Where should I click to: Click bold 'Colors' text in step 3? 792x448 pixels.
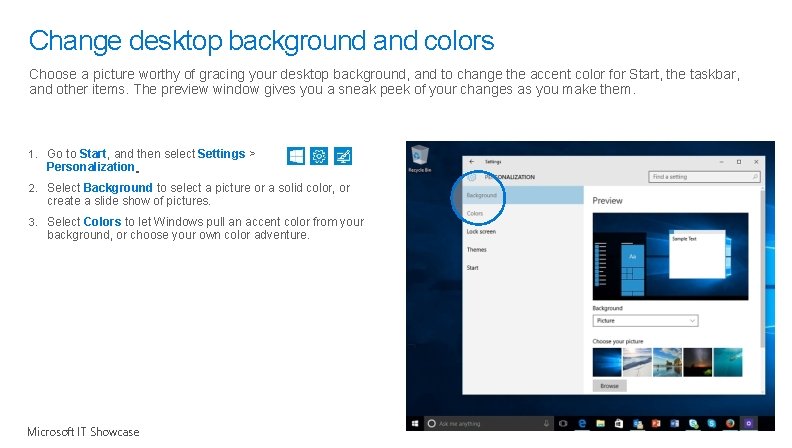102,222
